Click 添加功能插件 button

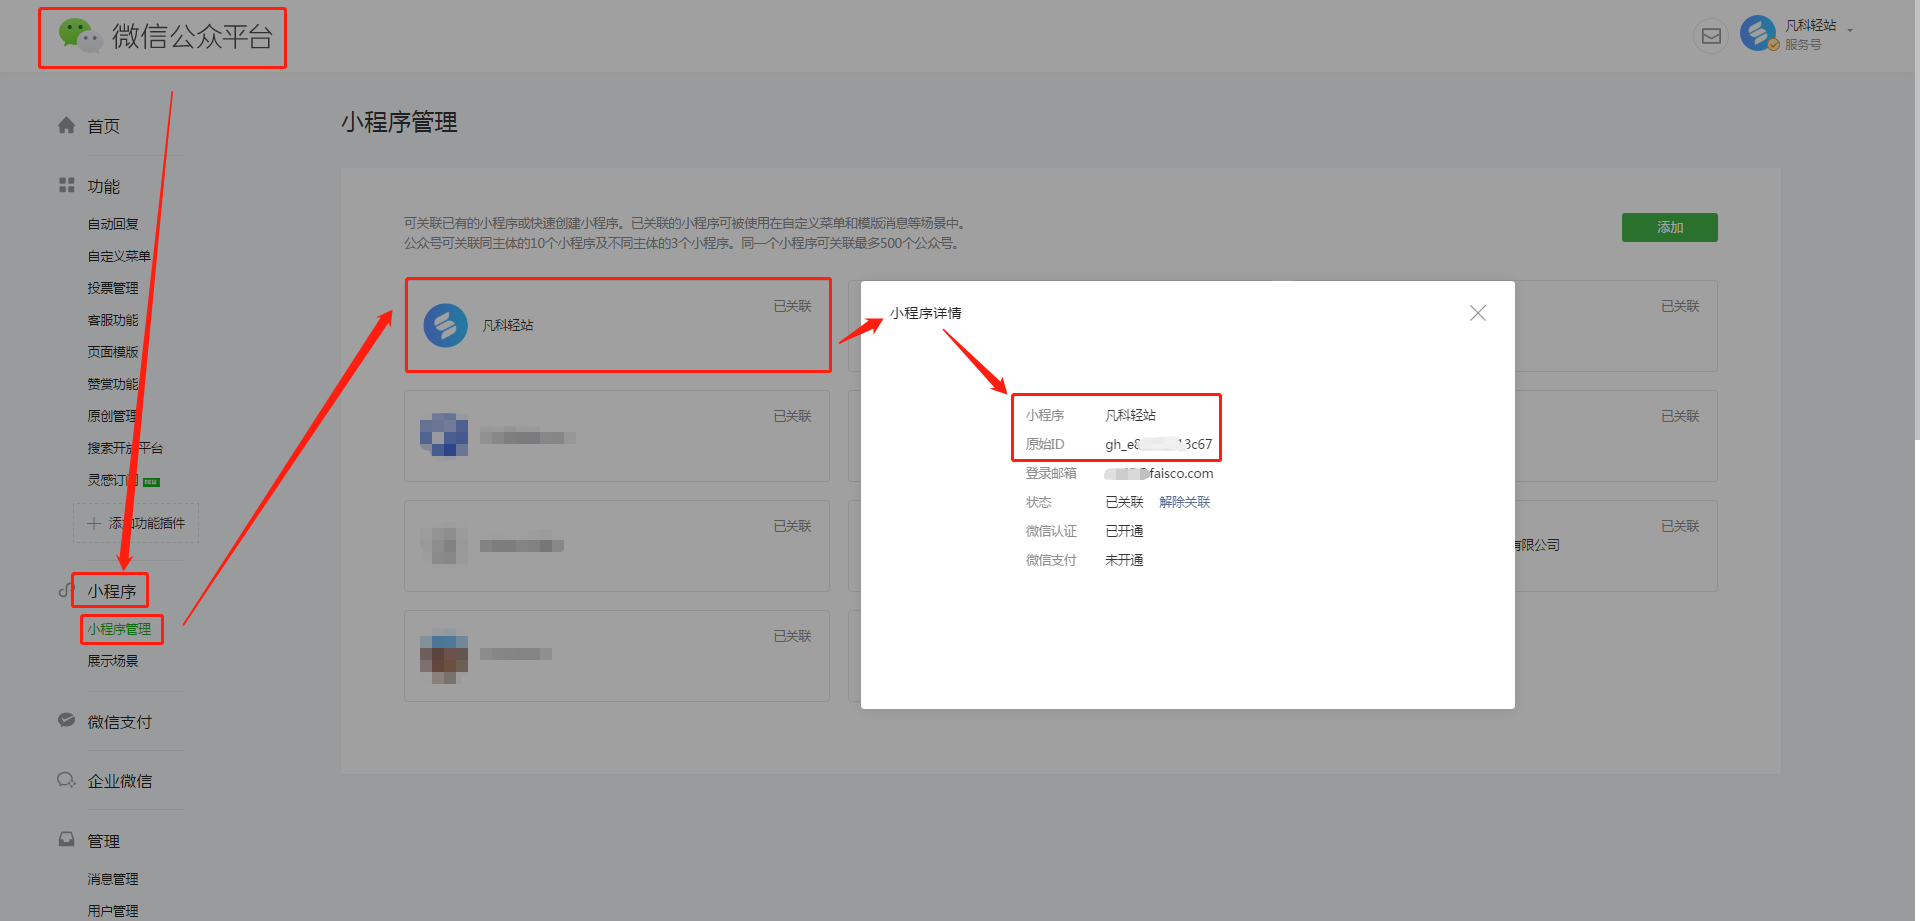click(x=136, y=523)
